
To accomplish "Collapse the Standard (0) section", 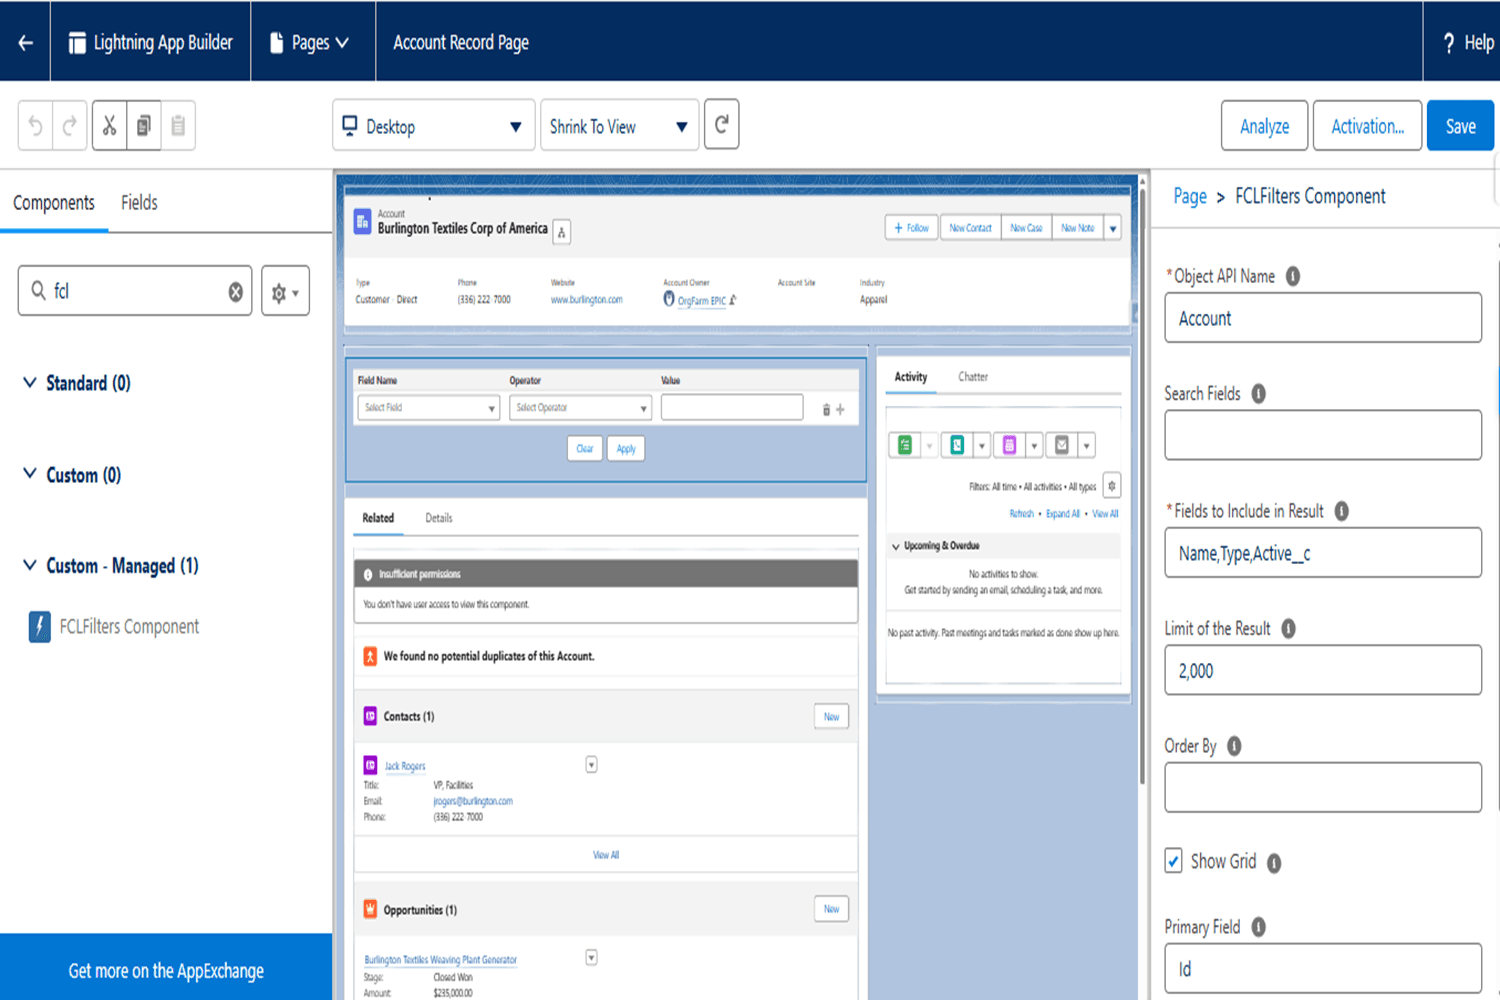I will 30,383.
